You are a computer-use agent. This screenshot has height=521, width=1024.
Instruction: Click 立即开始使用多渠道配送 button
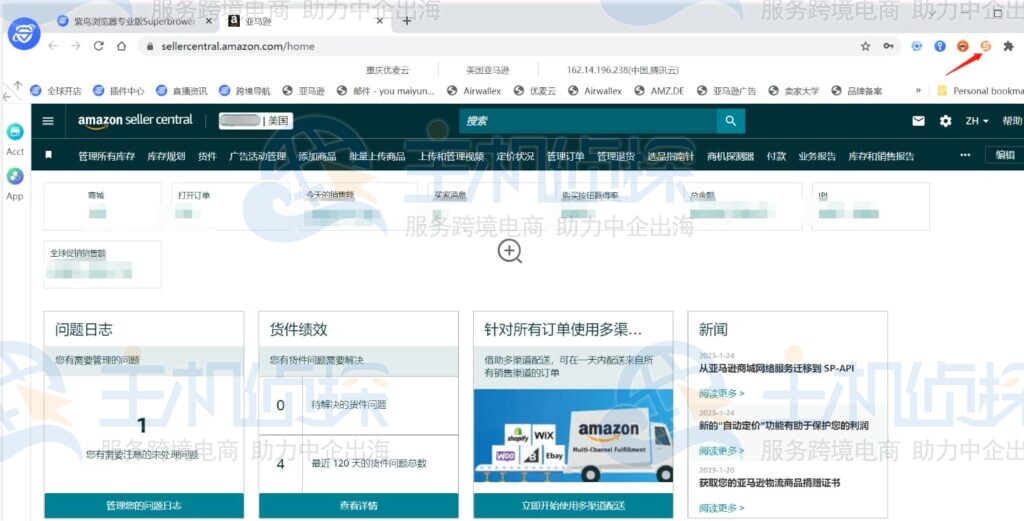point(573,505)
